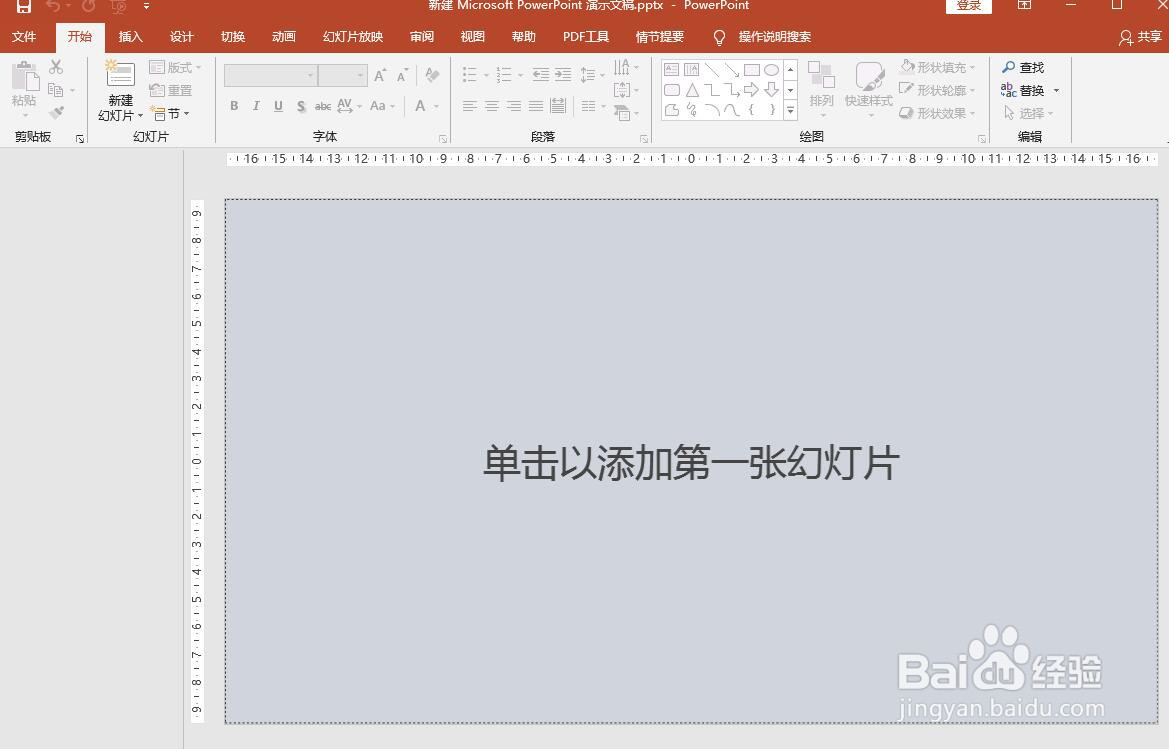The height and width of the screenshot is (749, 1169).
Task: Open the 幻灯片放映 (Slide Show) tab
Action: tap(351, 37)
